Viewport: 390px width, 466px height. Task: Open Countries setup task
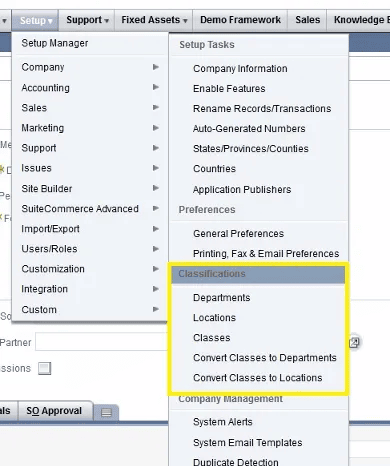214,169
